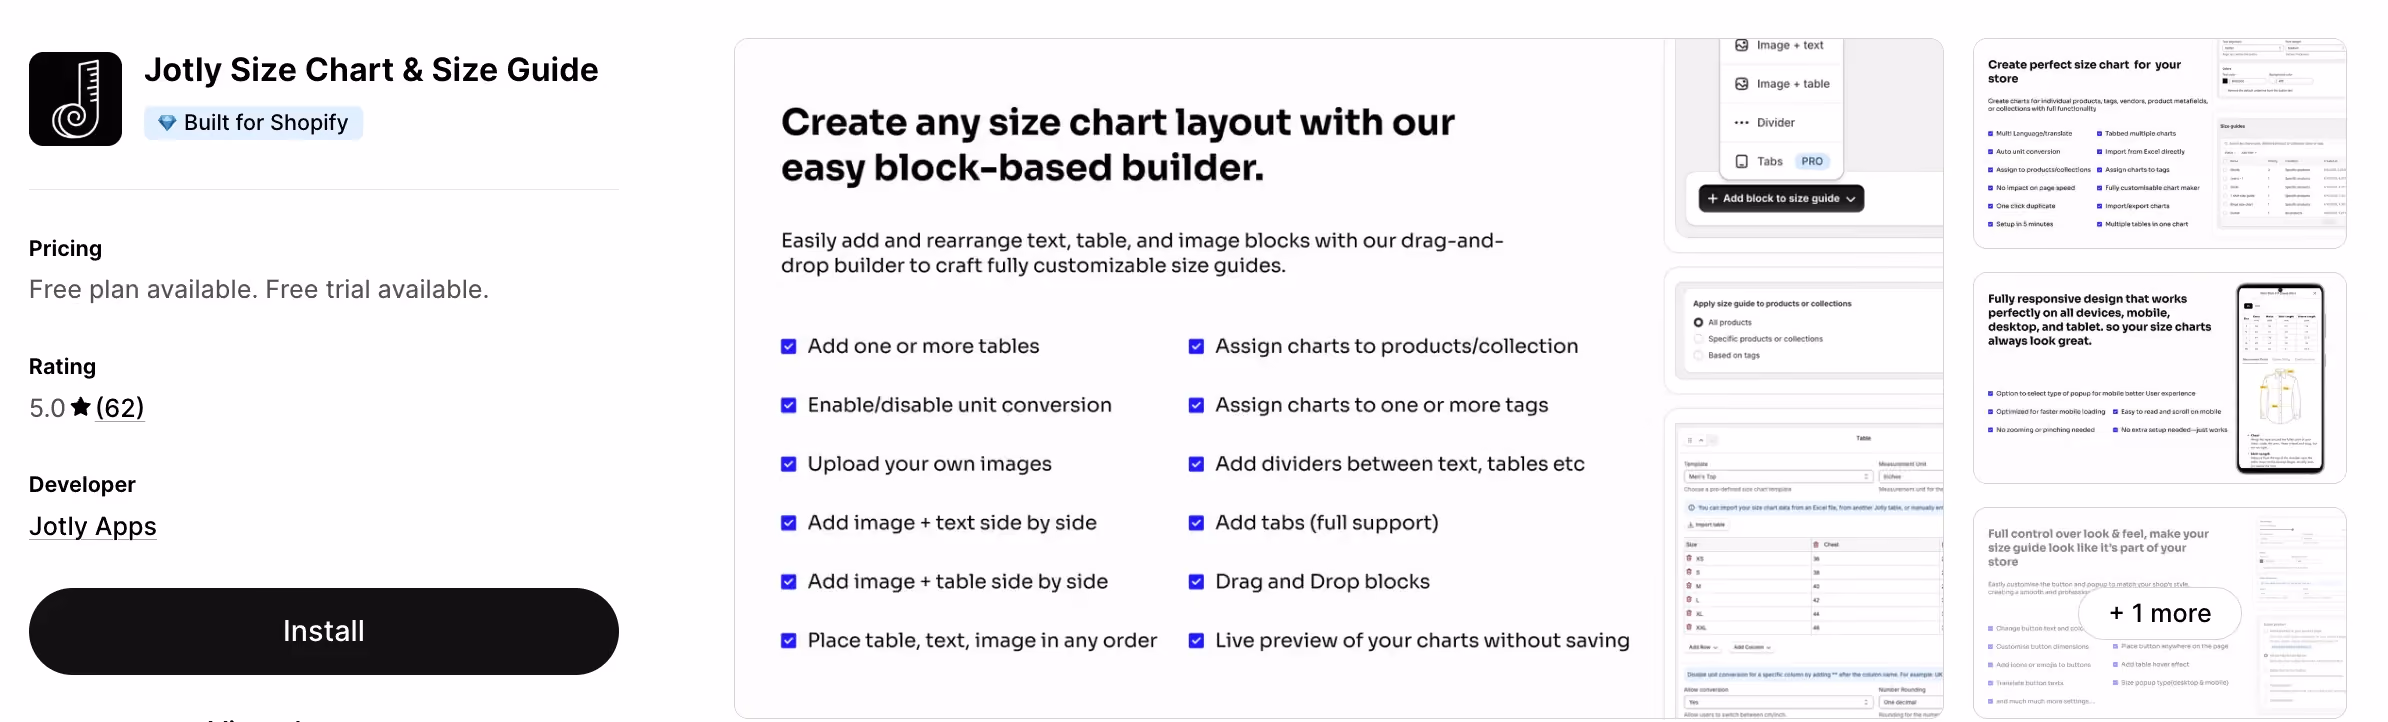2388x722 pixels.
Task: Click the Image + text block icon
Action: 1741,45
